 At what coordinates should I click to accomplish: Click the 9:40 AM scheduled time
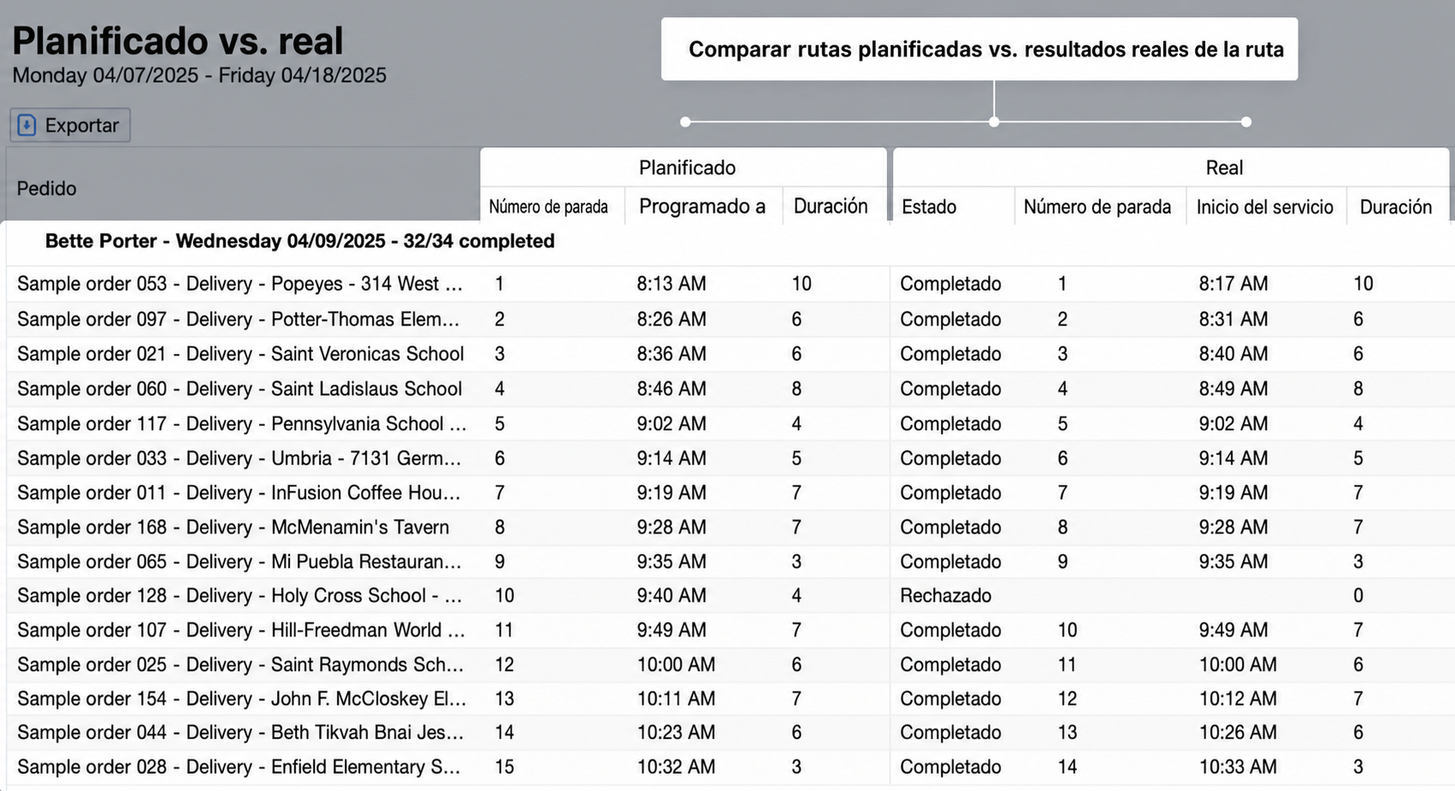click(672, 596)
